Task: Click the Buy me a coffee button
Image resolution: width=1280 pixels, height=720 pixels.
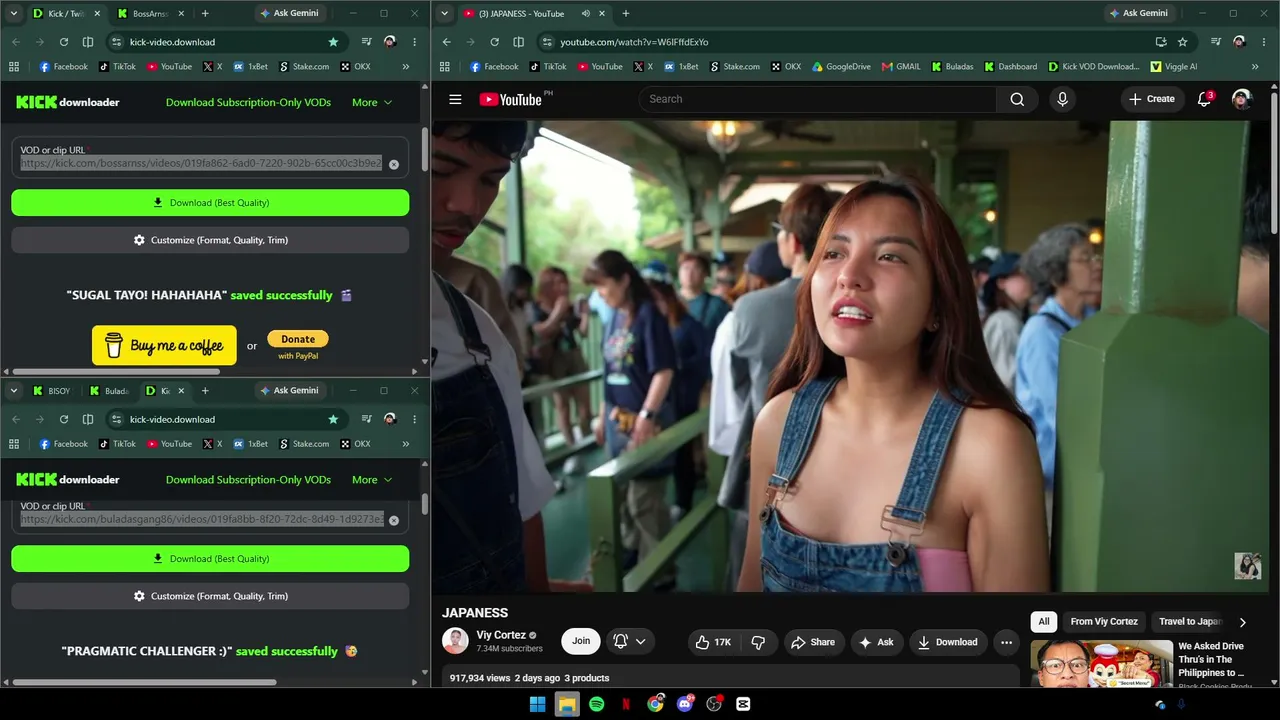Action: click(x=164, y=346)
